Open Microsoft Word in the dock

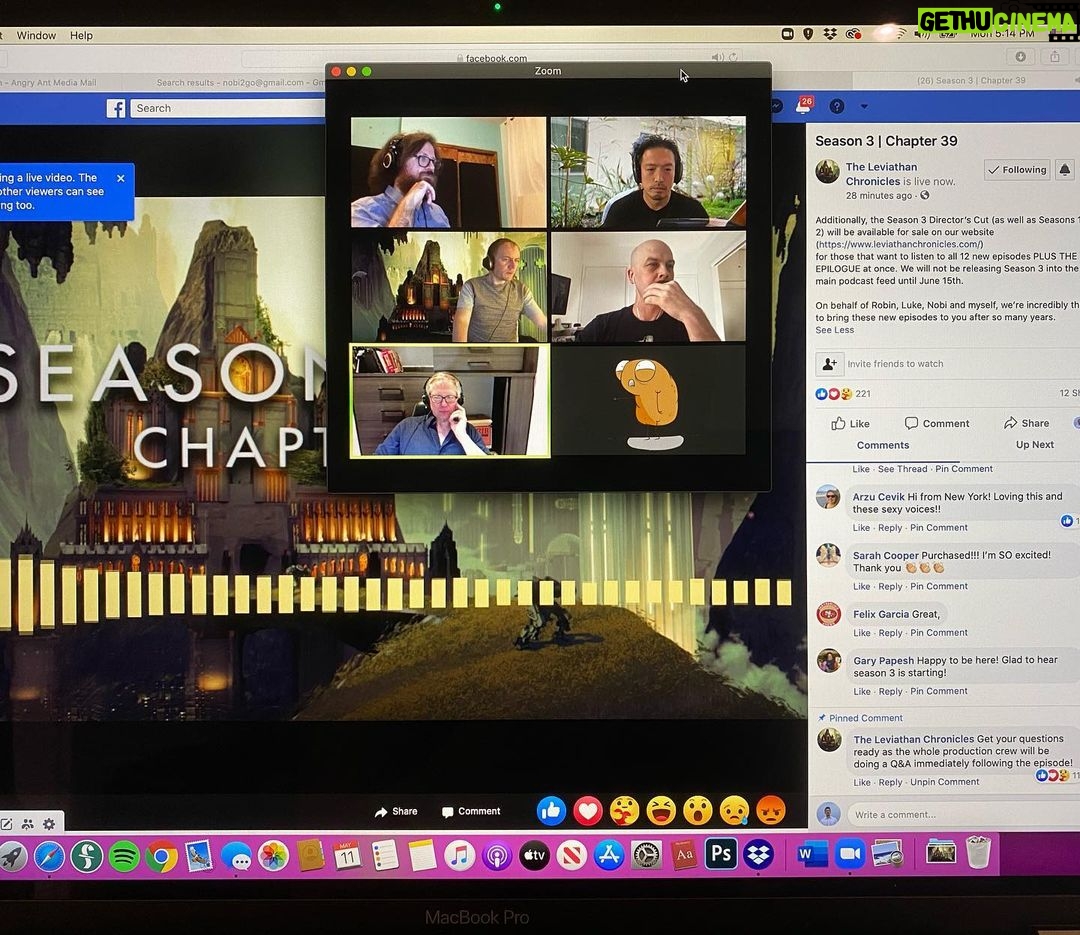tap(812, 854)
